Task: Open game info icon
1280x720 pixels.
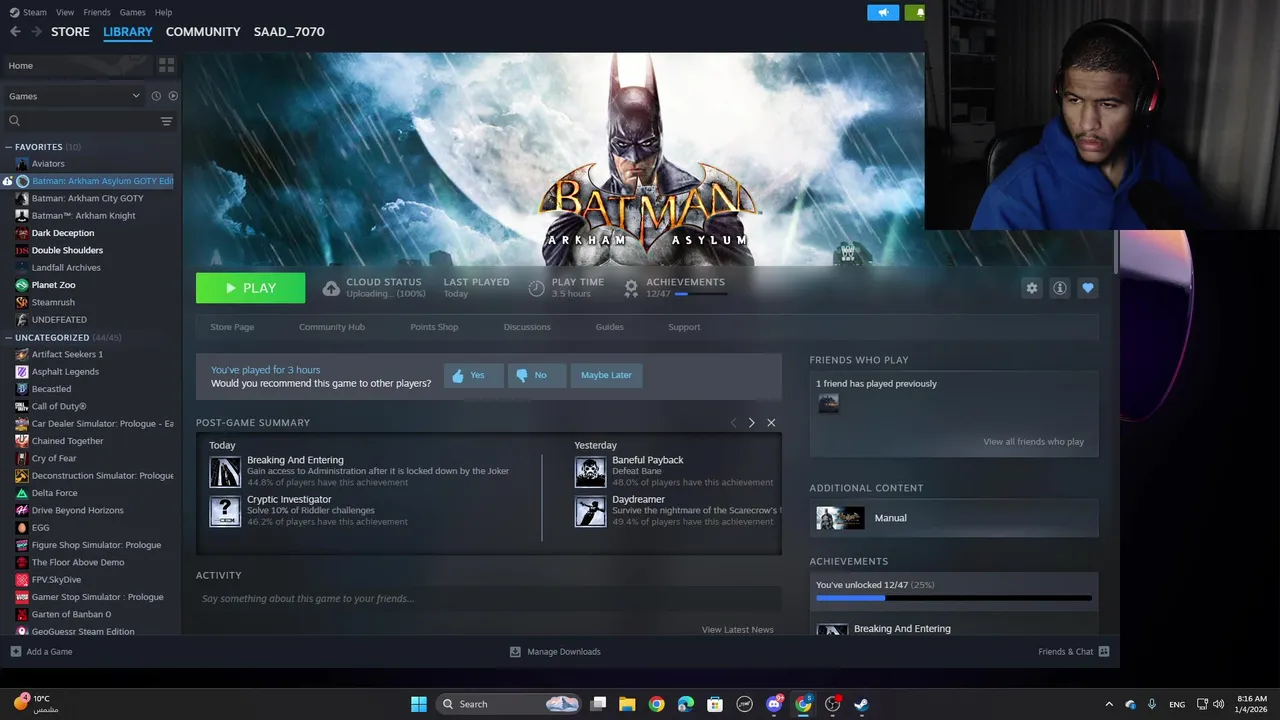Action: tap(1060, 288)
